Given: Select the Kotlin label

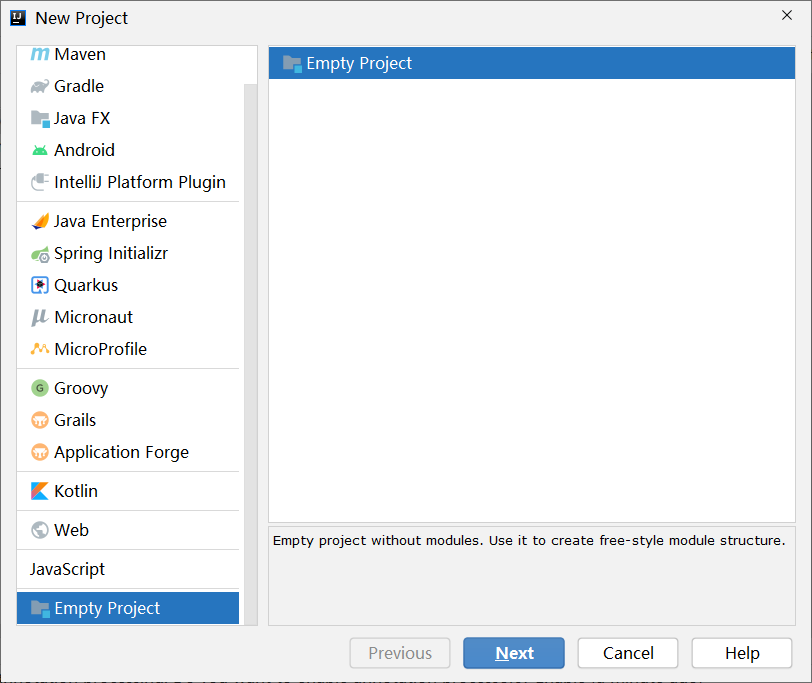Looking at the screenshot, I should (76, 491).
